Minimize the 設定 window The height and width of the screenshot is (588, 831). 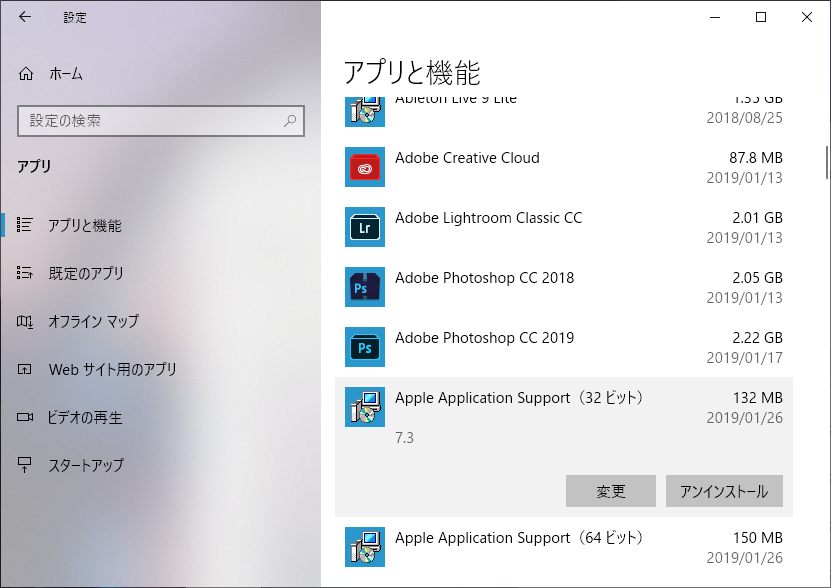715,17
